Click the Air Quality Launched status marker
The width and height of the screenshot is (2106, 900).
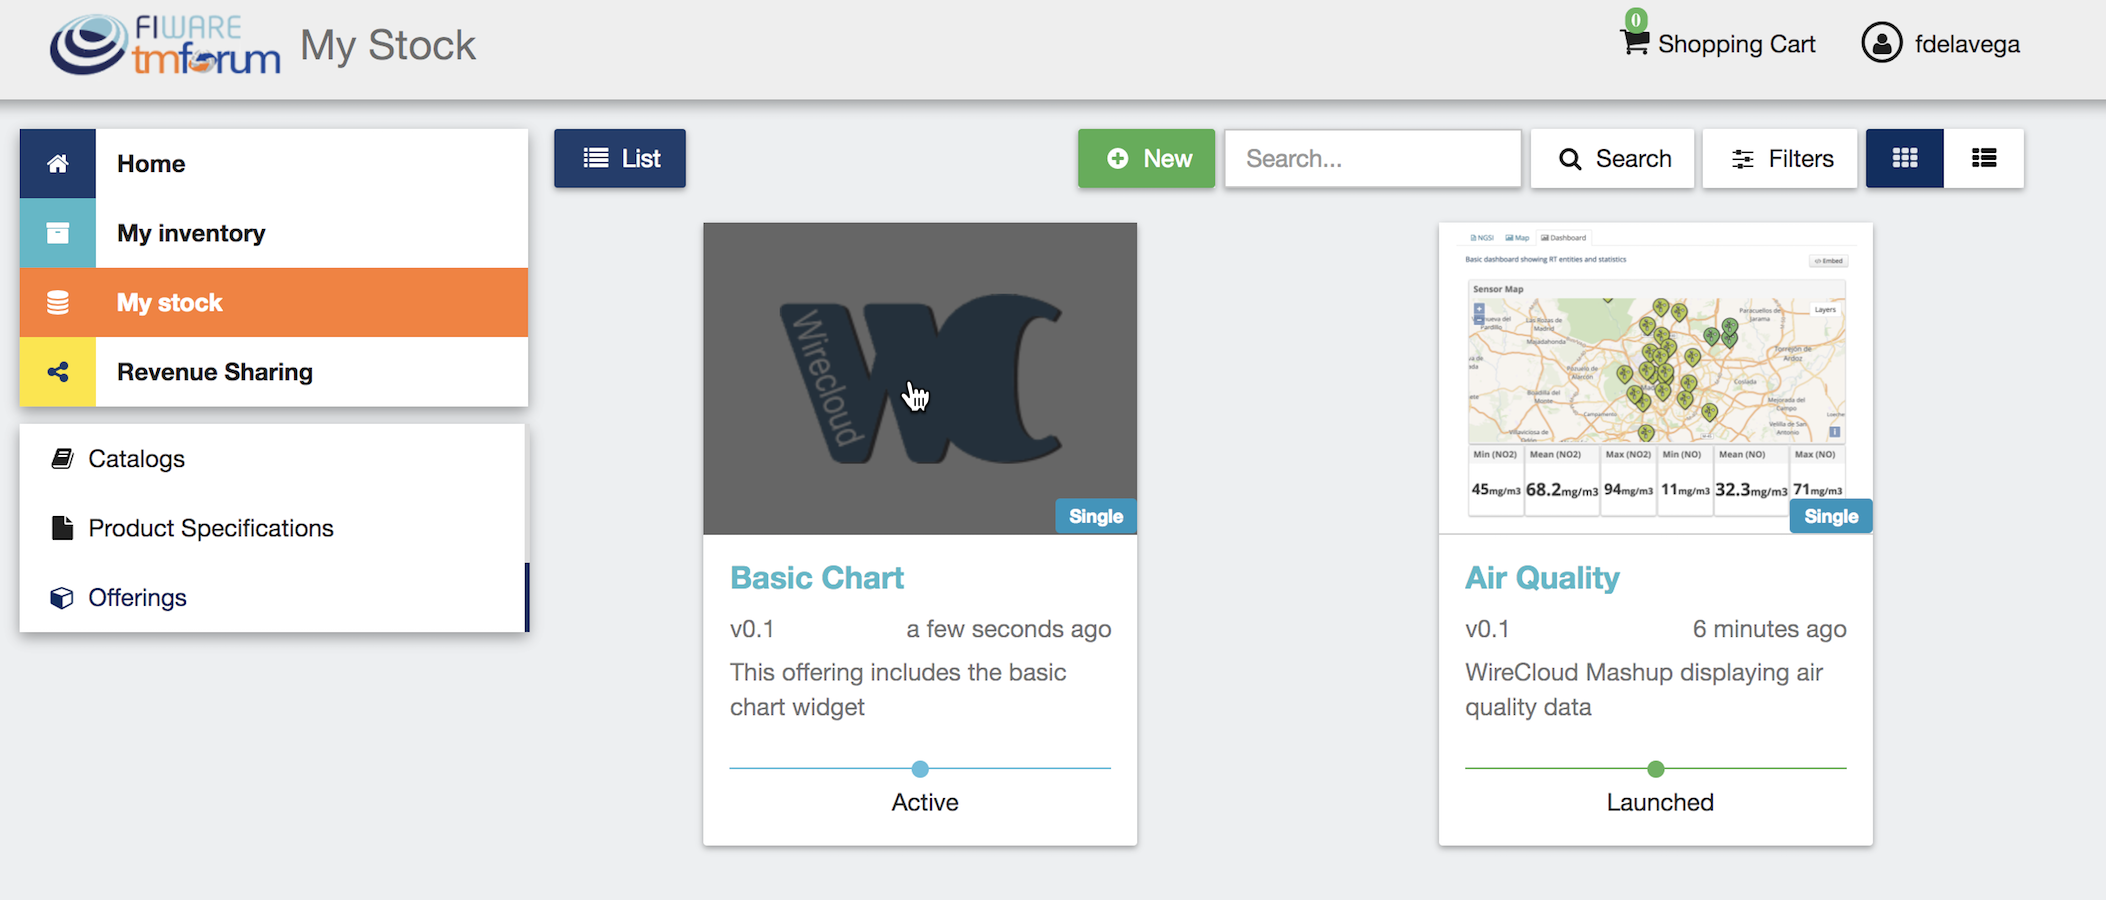click(x=1656, y=769)
